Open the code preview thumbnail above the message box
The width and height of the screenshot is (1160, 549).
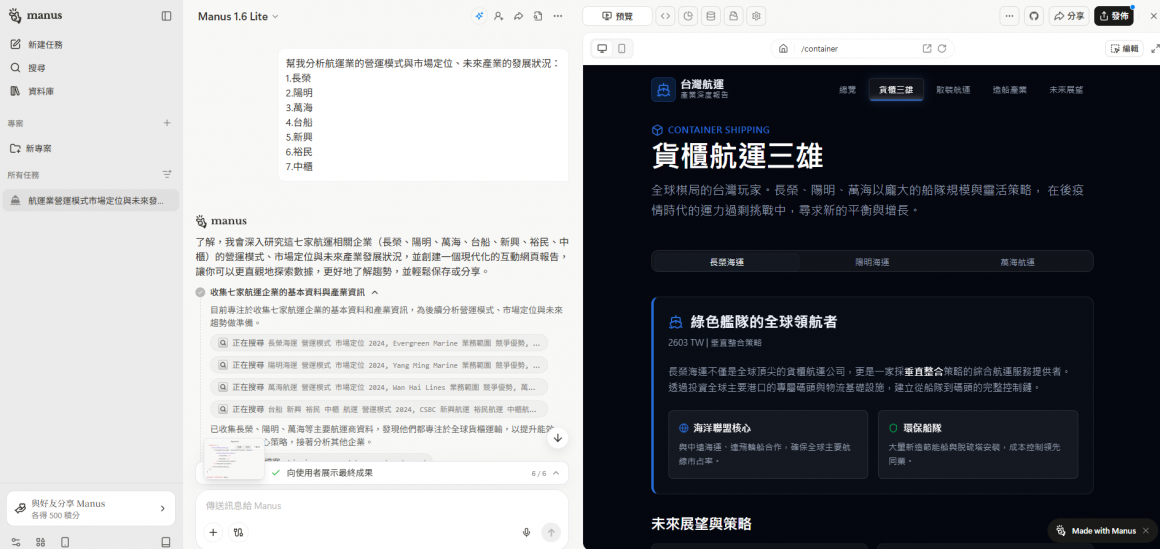click(x=234, y=459)
